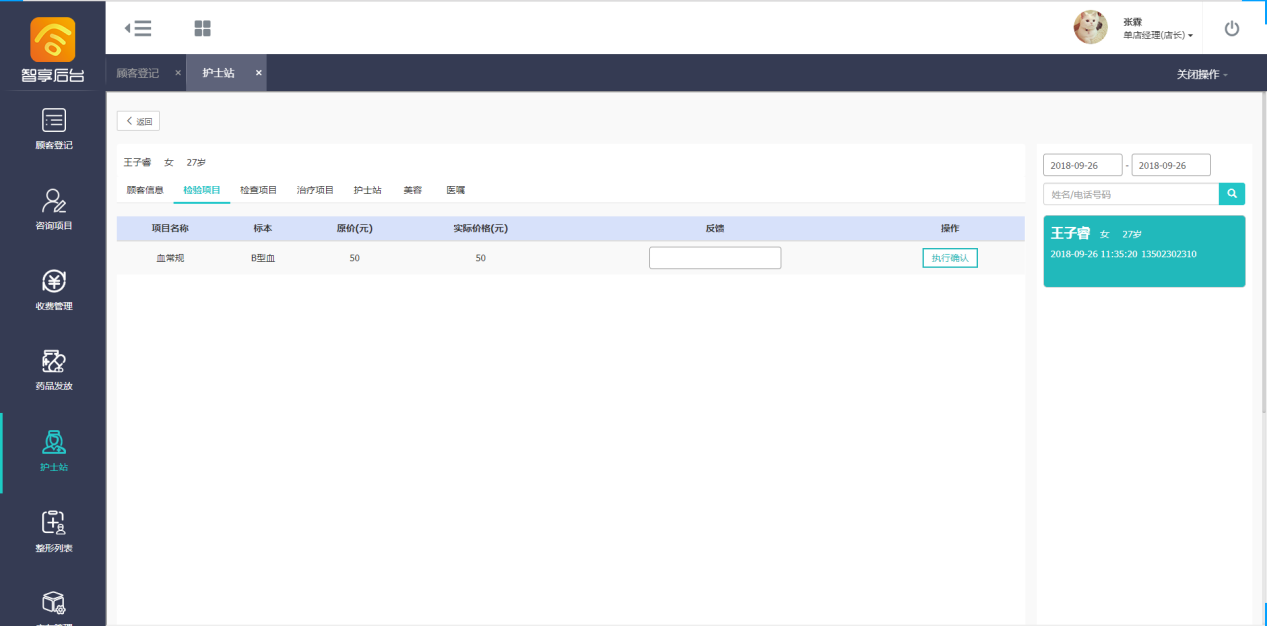Viewport: 1267px width, 626px height.
Task: Click the 返回 back button
Action: coord(138,121)
